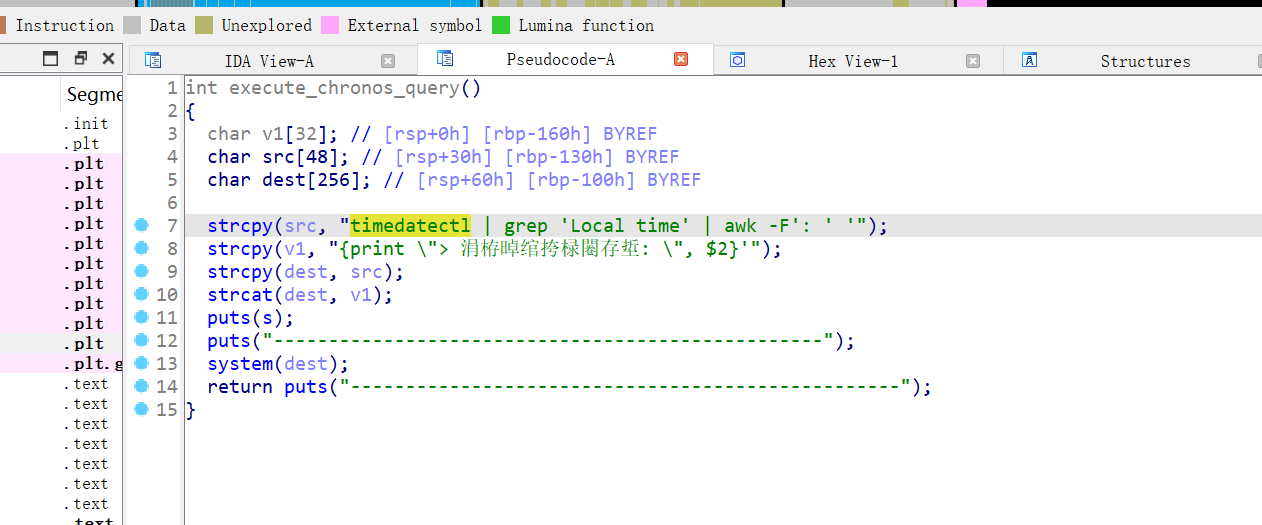Click function name execute_chronos_query
Image resolution: width=1262 pixels, height=525 pixels.
[x=344, y=88]
